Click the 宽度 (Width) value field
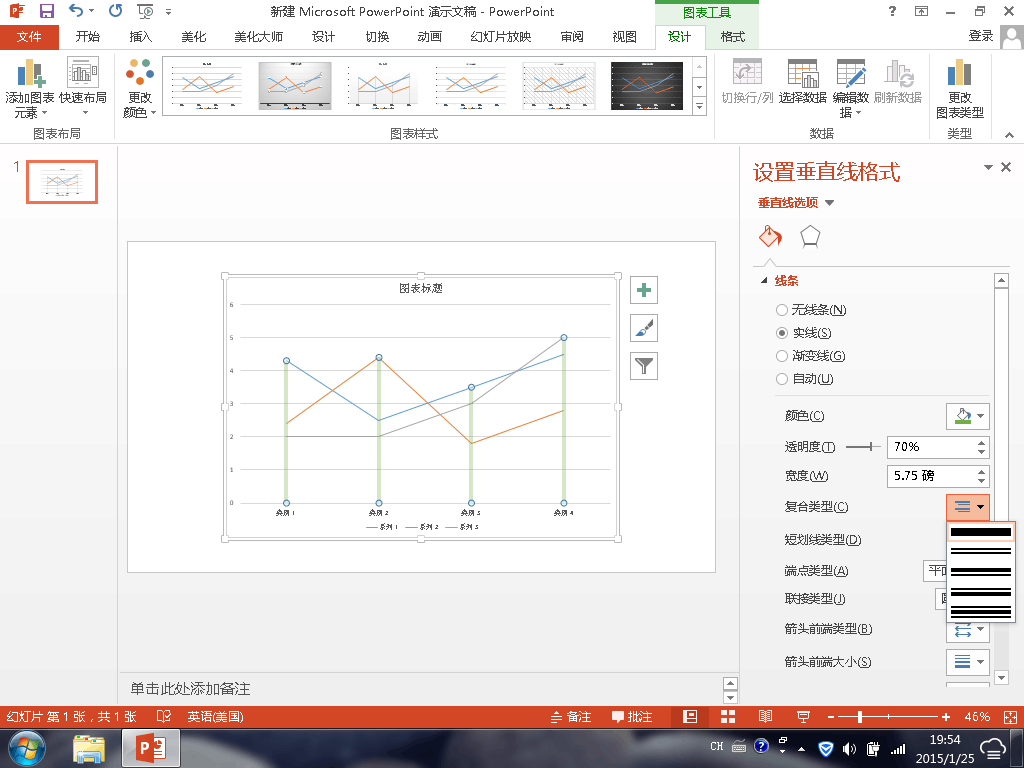 931,475
